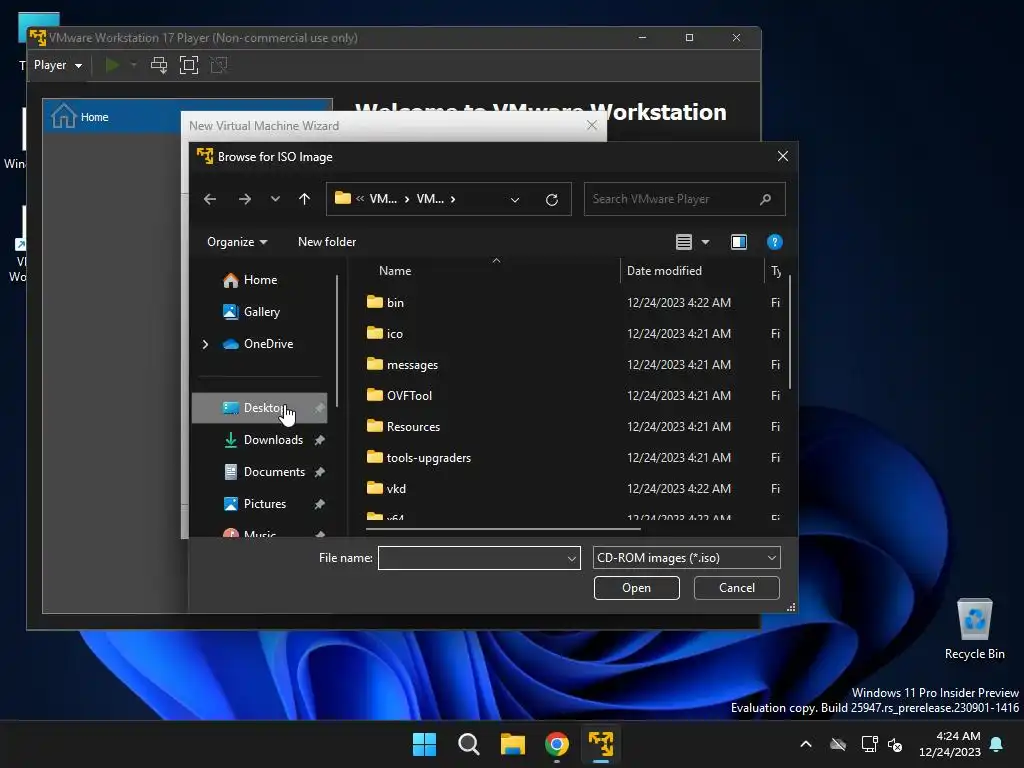The width and height of the screenshot is (1024, 768).
Task: Click the Cancel button
Action: coord(737,588)
